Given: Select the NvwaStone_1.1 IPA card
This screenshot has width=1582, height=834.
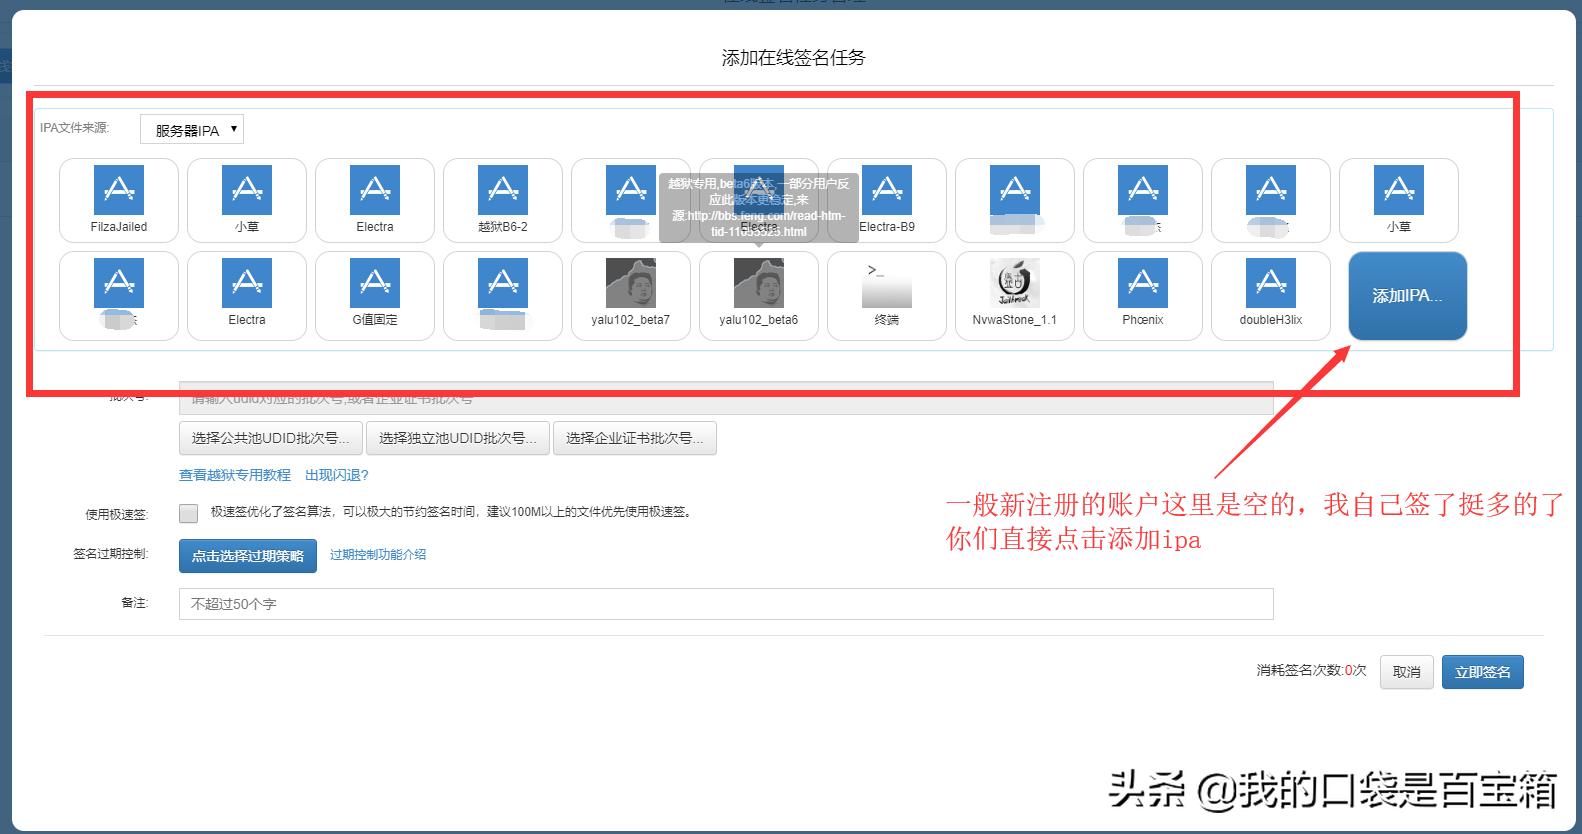Looking at the screenshot, I should tap(1015, 296).
